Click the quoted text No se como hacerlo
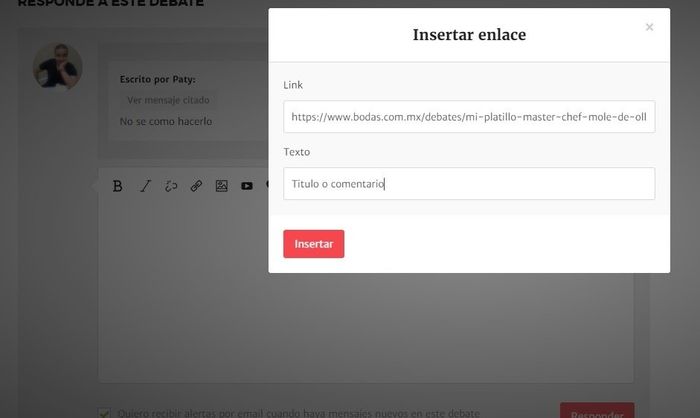The image size is (700, 418). [x=166, y=122]
